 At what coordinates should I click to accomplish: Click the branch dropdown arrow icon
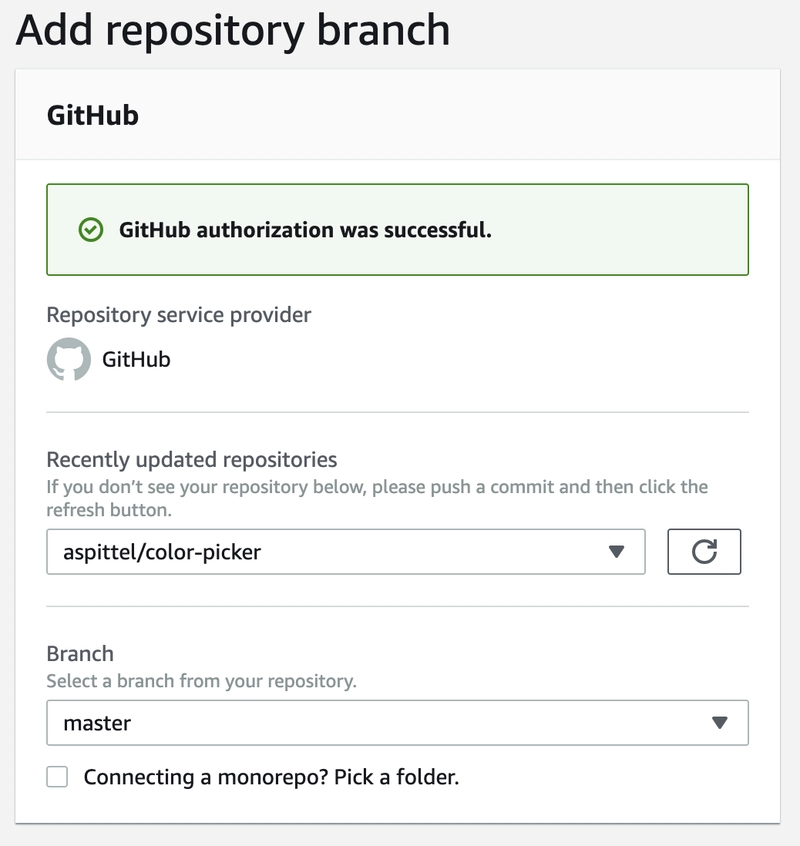point(720,722)
